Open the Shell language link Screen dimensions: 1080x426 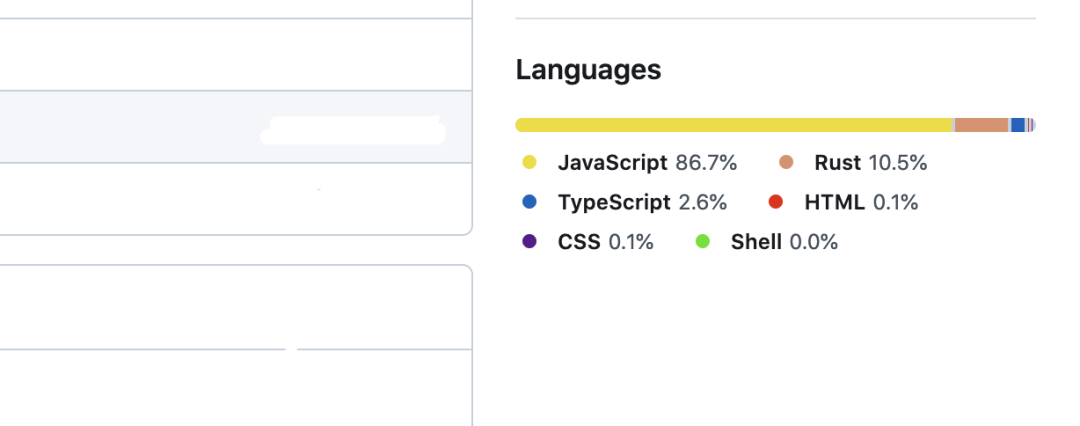pyautogui.click(x=756, y=242)
